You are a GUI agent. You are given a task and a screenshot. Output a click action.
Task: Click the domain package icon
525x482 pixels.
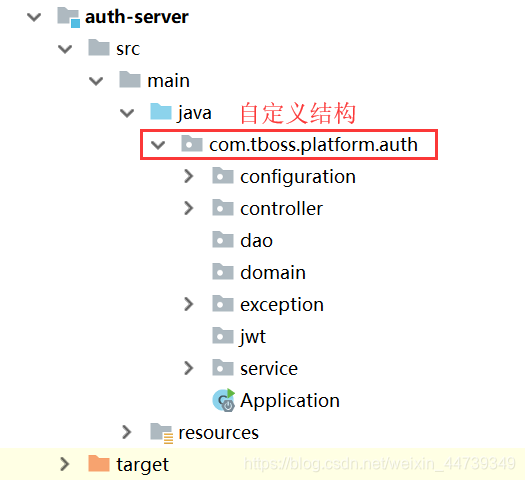pos(223,271)
